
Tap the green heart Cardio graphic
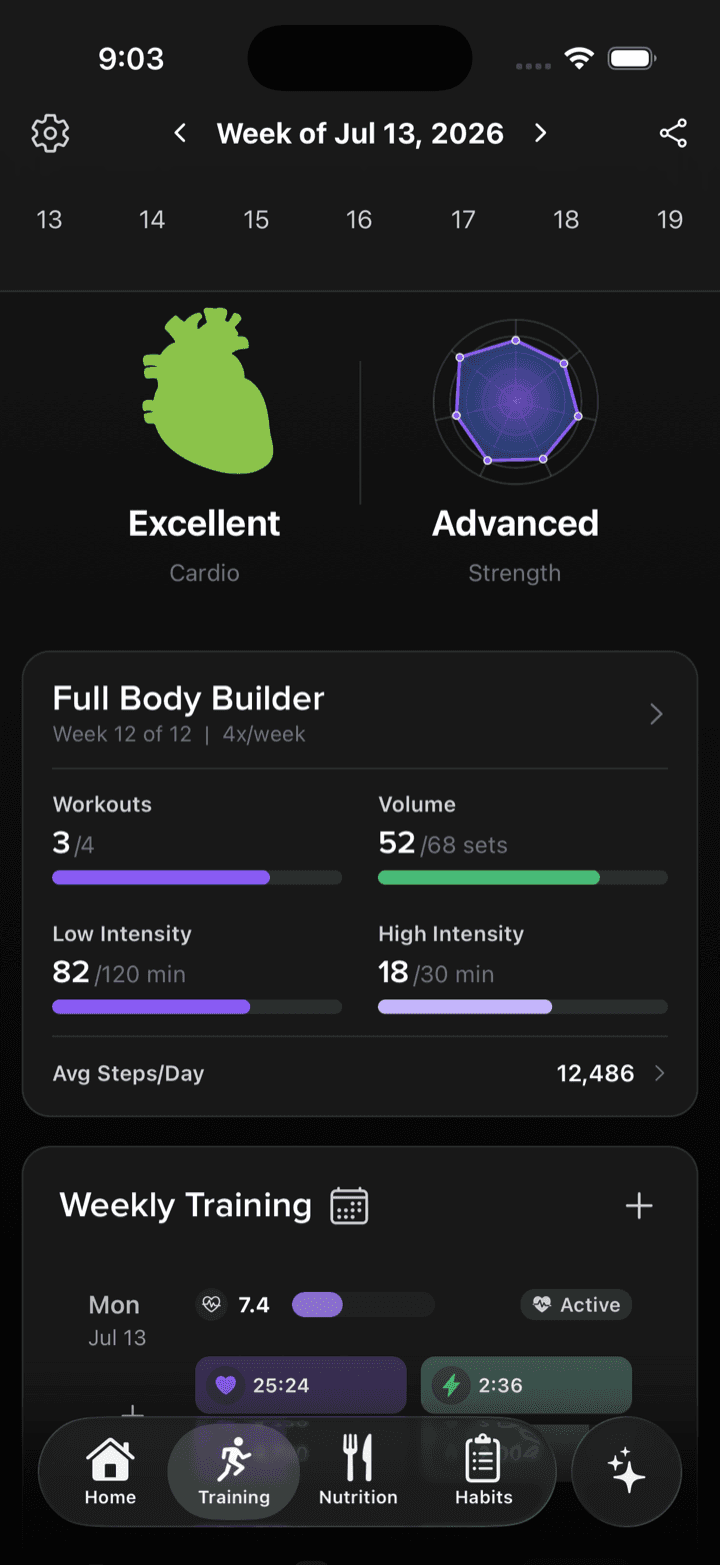pos(207,391)
